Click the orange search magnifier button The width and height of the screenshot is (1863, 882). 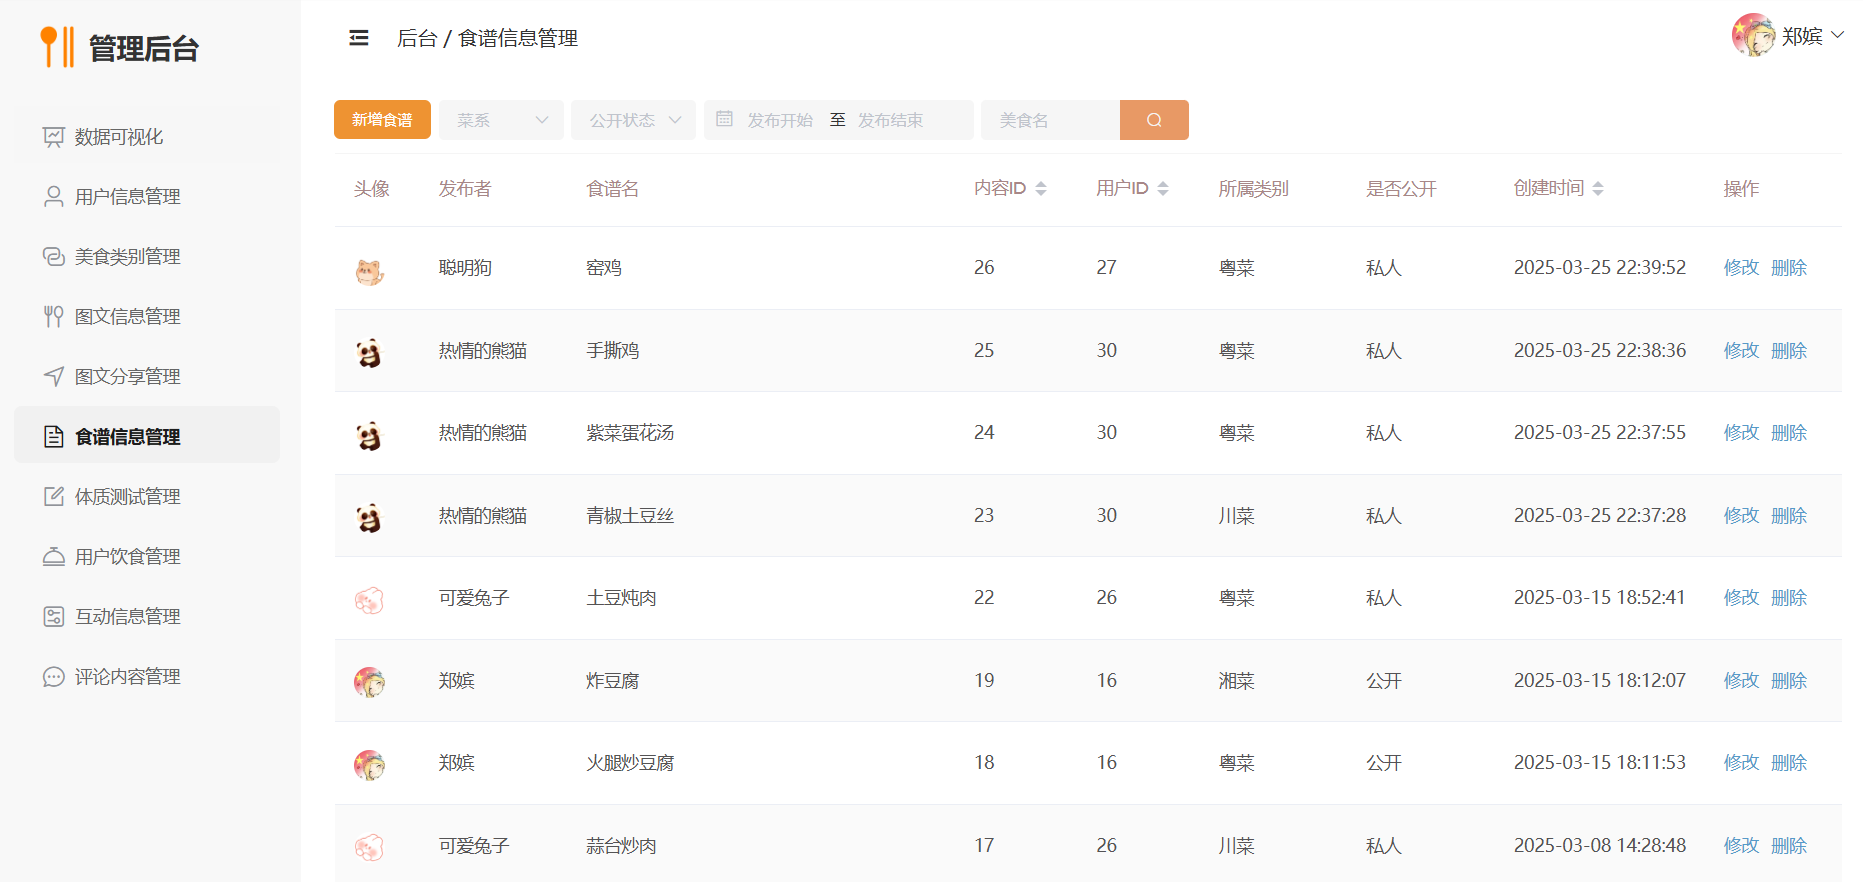pos(1154,120)
